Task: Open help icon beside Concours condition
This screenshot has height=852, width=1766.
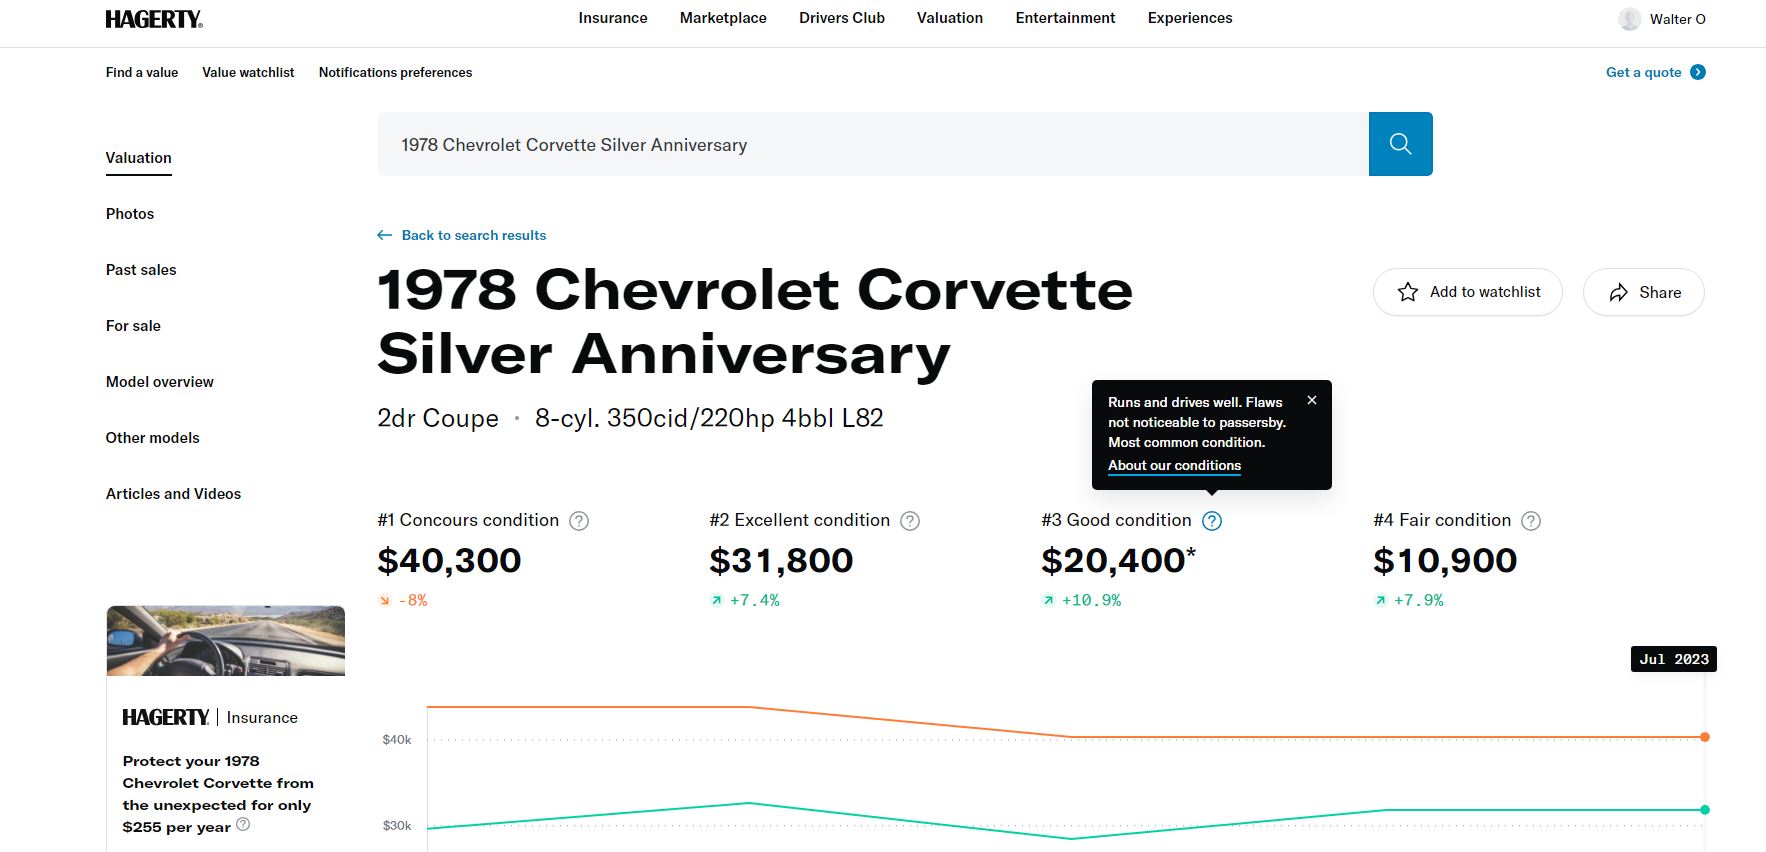Action: (x=579, y=521)
